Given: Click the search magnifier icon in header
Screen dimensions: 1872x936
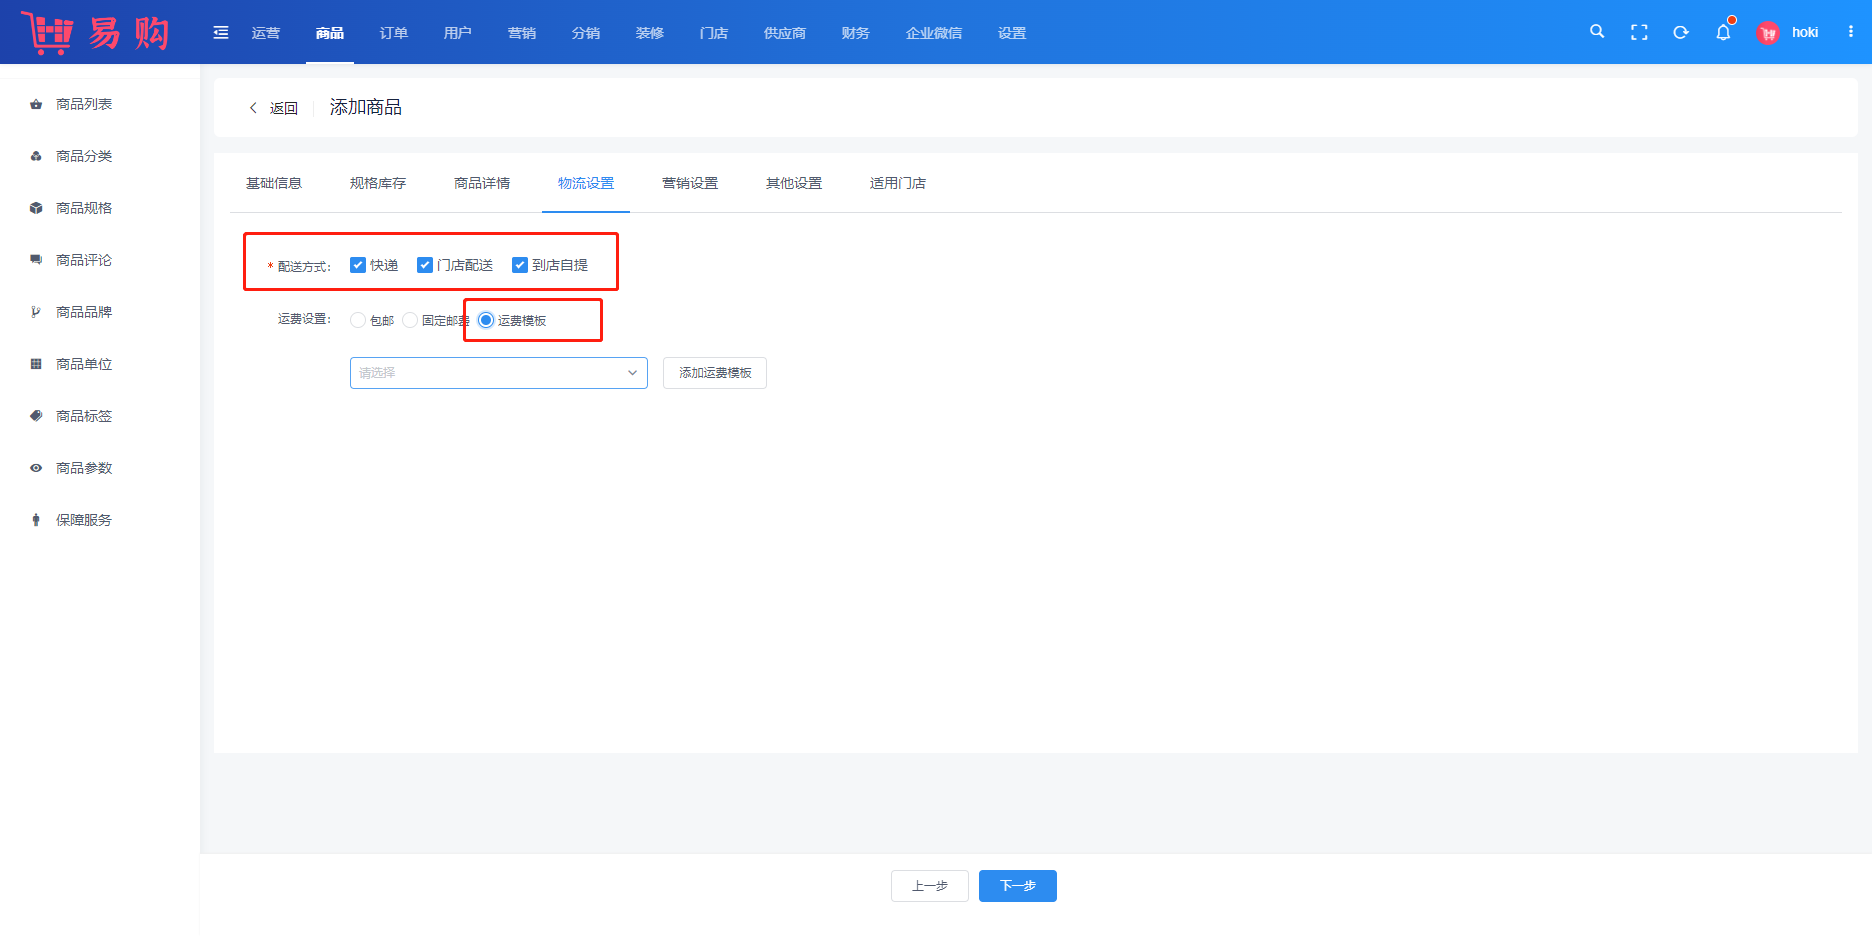Looking at the screenshot, I should [x=1597, y=32].
